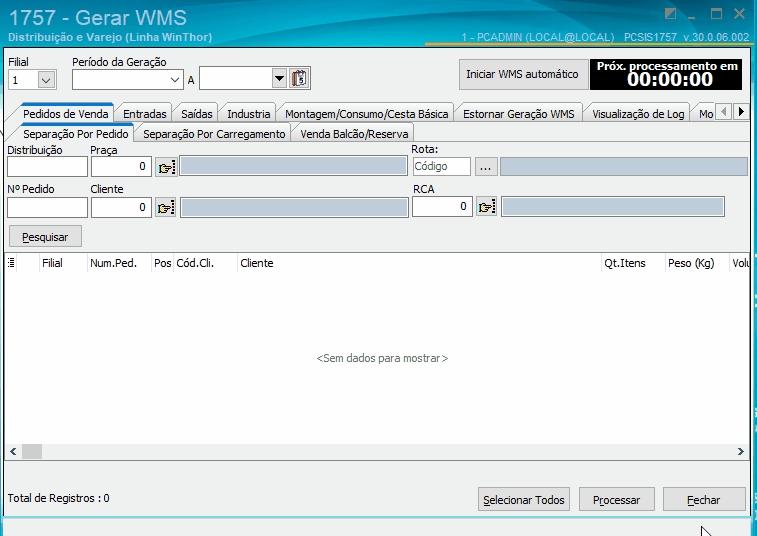757x536 pixels.
Task: Open the calendar icon next to the period end date
Action: pos(299,78)
